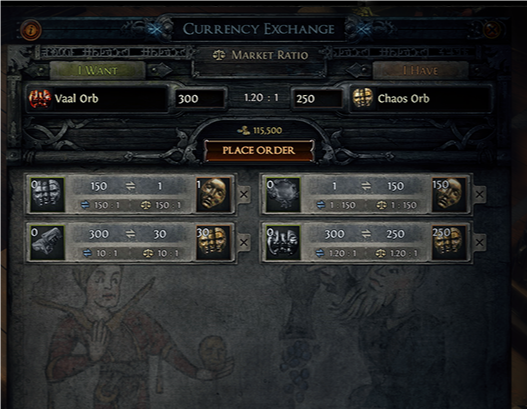The width and height of the screenshot is (527, 409).
Task: Select the Vaal Orb currency icon
Action: pyautogui.click(x=40, y=98)
